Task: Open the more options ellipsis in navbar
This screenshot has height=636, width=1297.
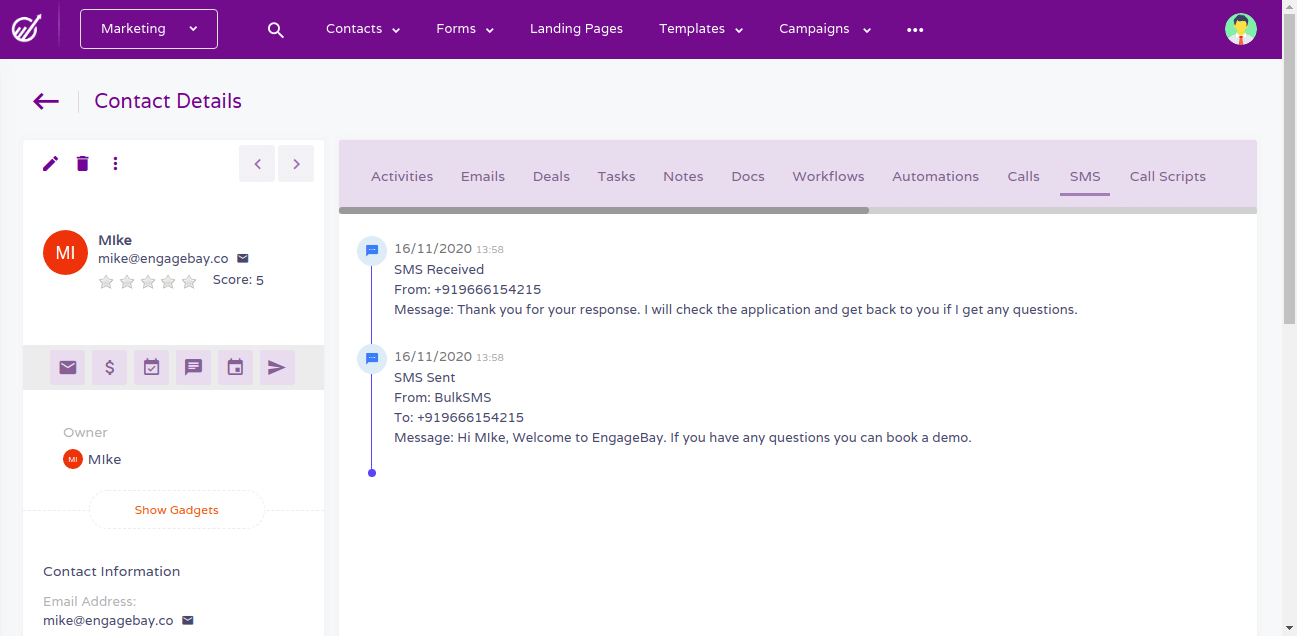Action: (x=915, y=30)
